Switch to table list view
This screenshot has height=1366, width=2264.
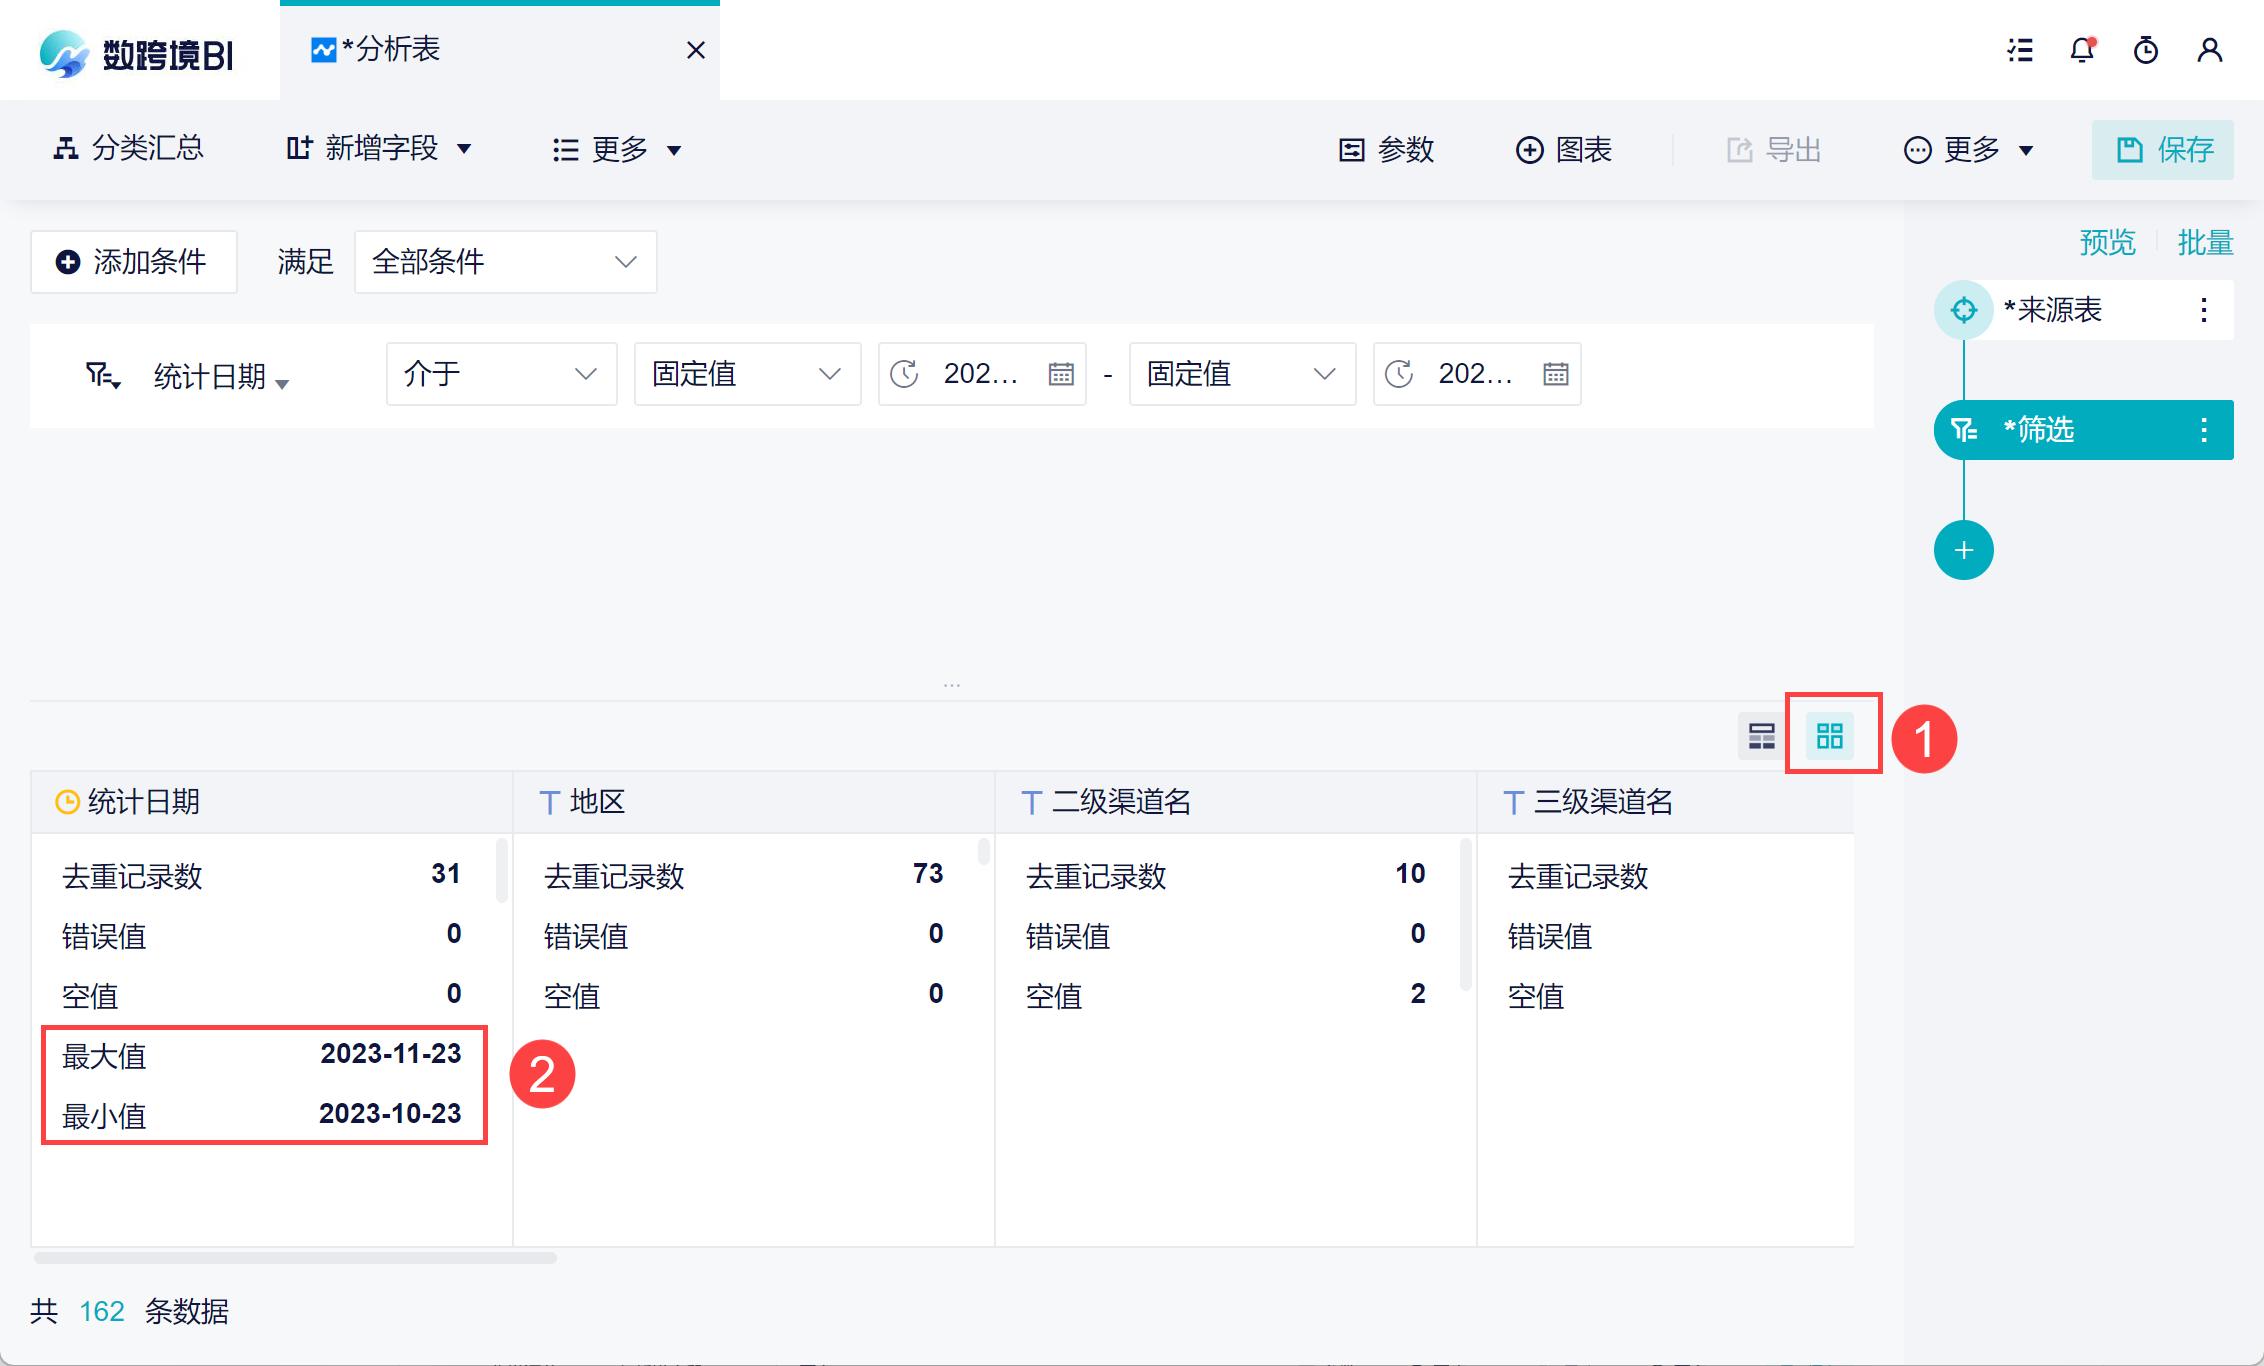[1761, 737]
